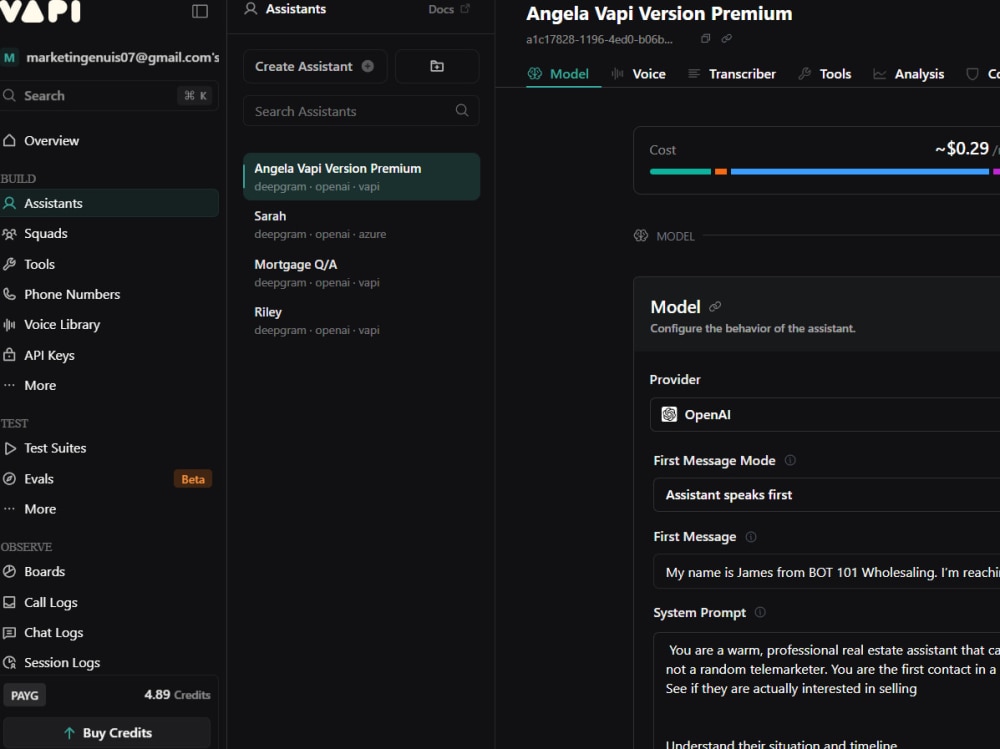Screen dimensions: 1000x749
Task: Select the Riley assistant
Action: [362, 320]
